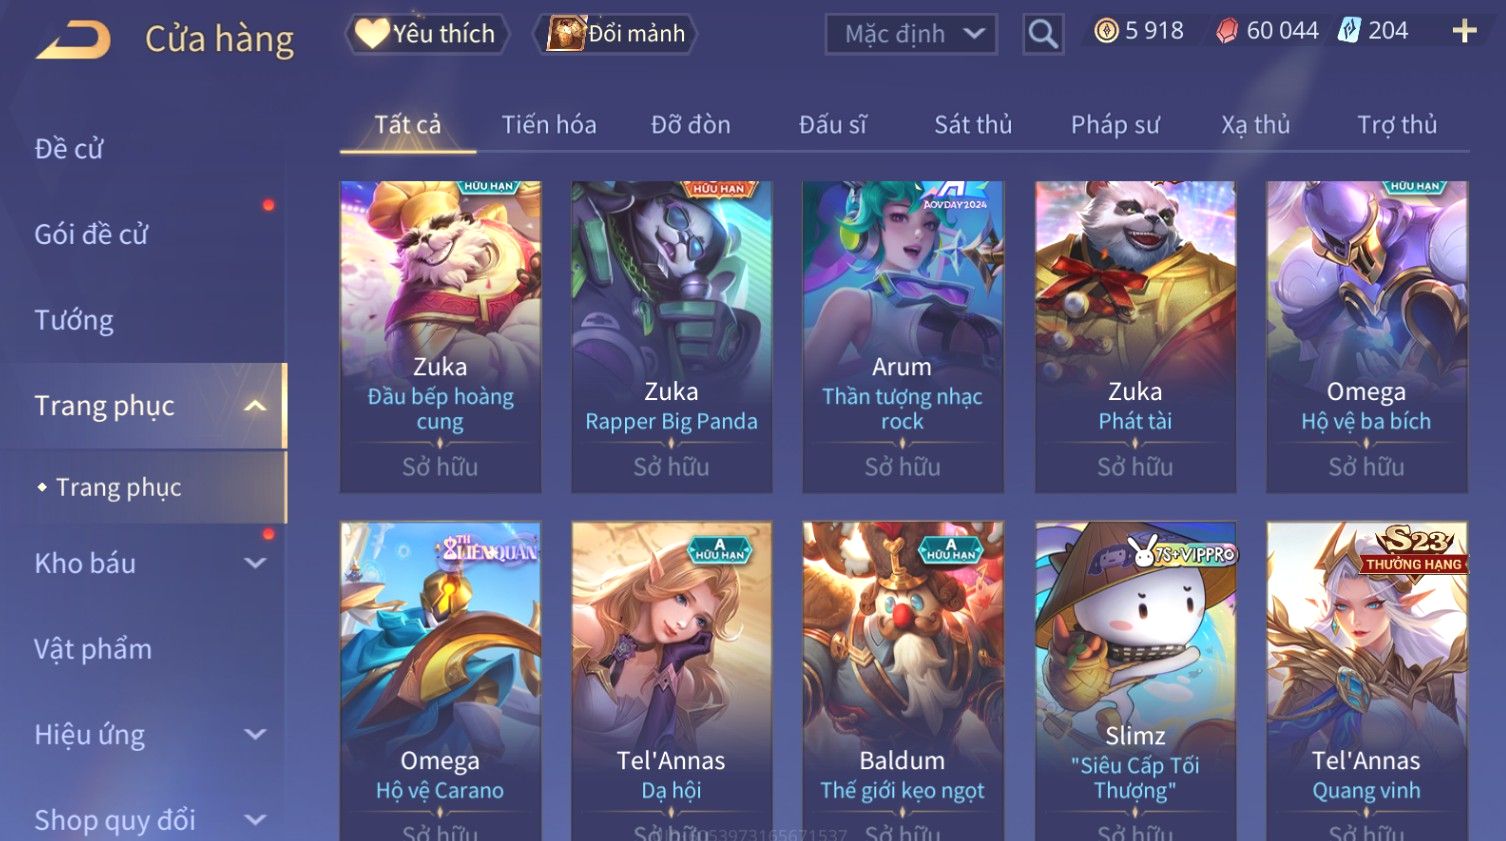1506x841 pixels.
Task: Tap the red ruby currency icon
Action: tap(1227, 31)
